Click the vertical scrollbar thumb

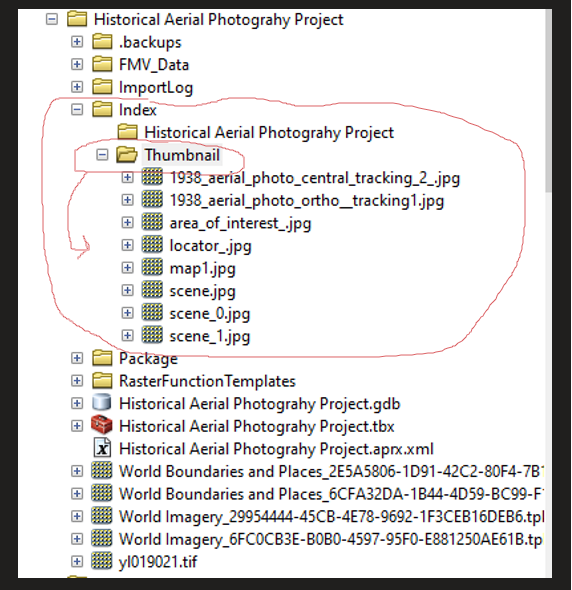pyautogui.click(x=549, y=101)
